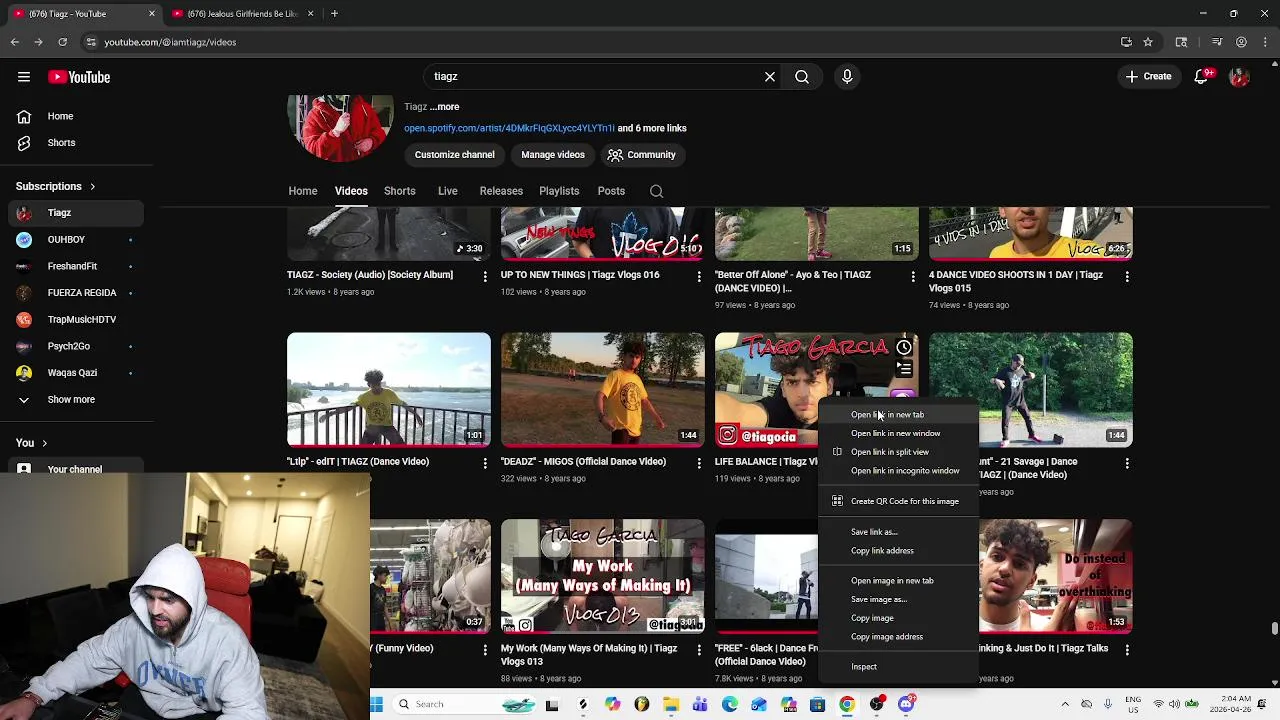1280x720 pixels.
Task: Open Windows Start button
Action: (376, 704)
